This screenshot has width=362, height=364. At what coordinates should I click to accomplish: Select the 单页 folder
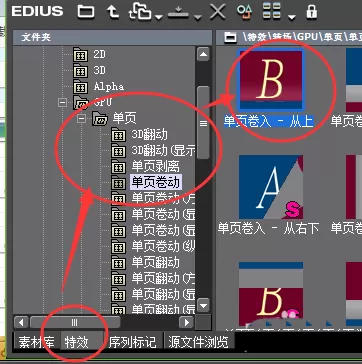[x=125, y=119]
